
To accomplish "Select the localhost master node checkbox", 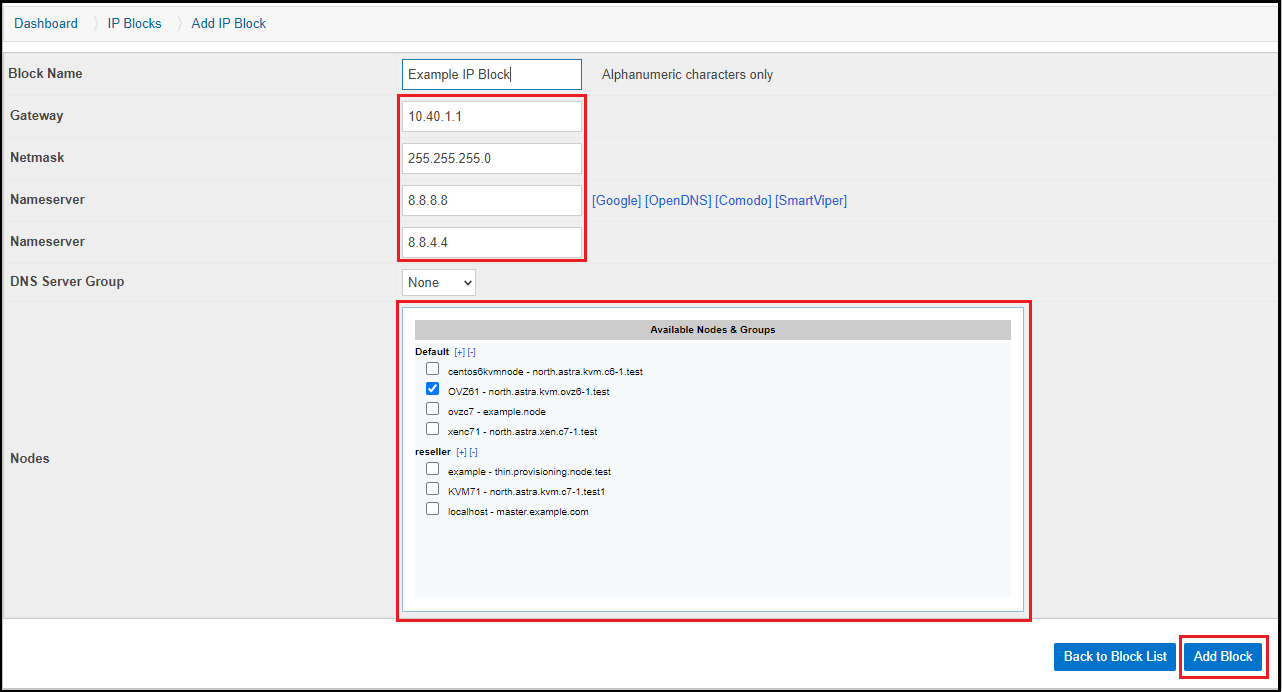I will [x=432, y=508].
